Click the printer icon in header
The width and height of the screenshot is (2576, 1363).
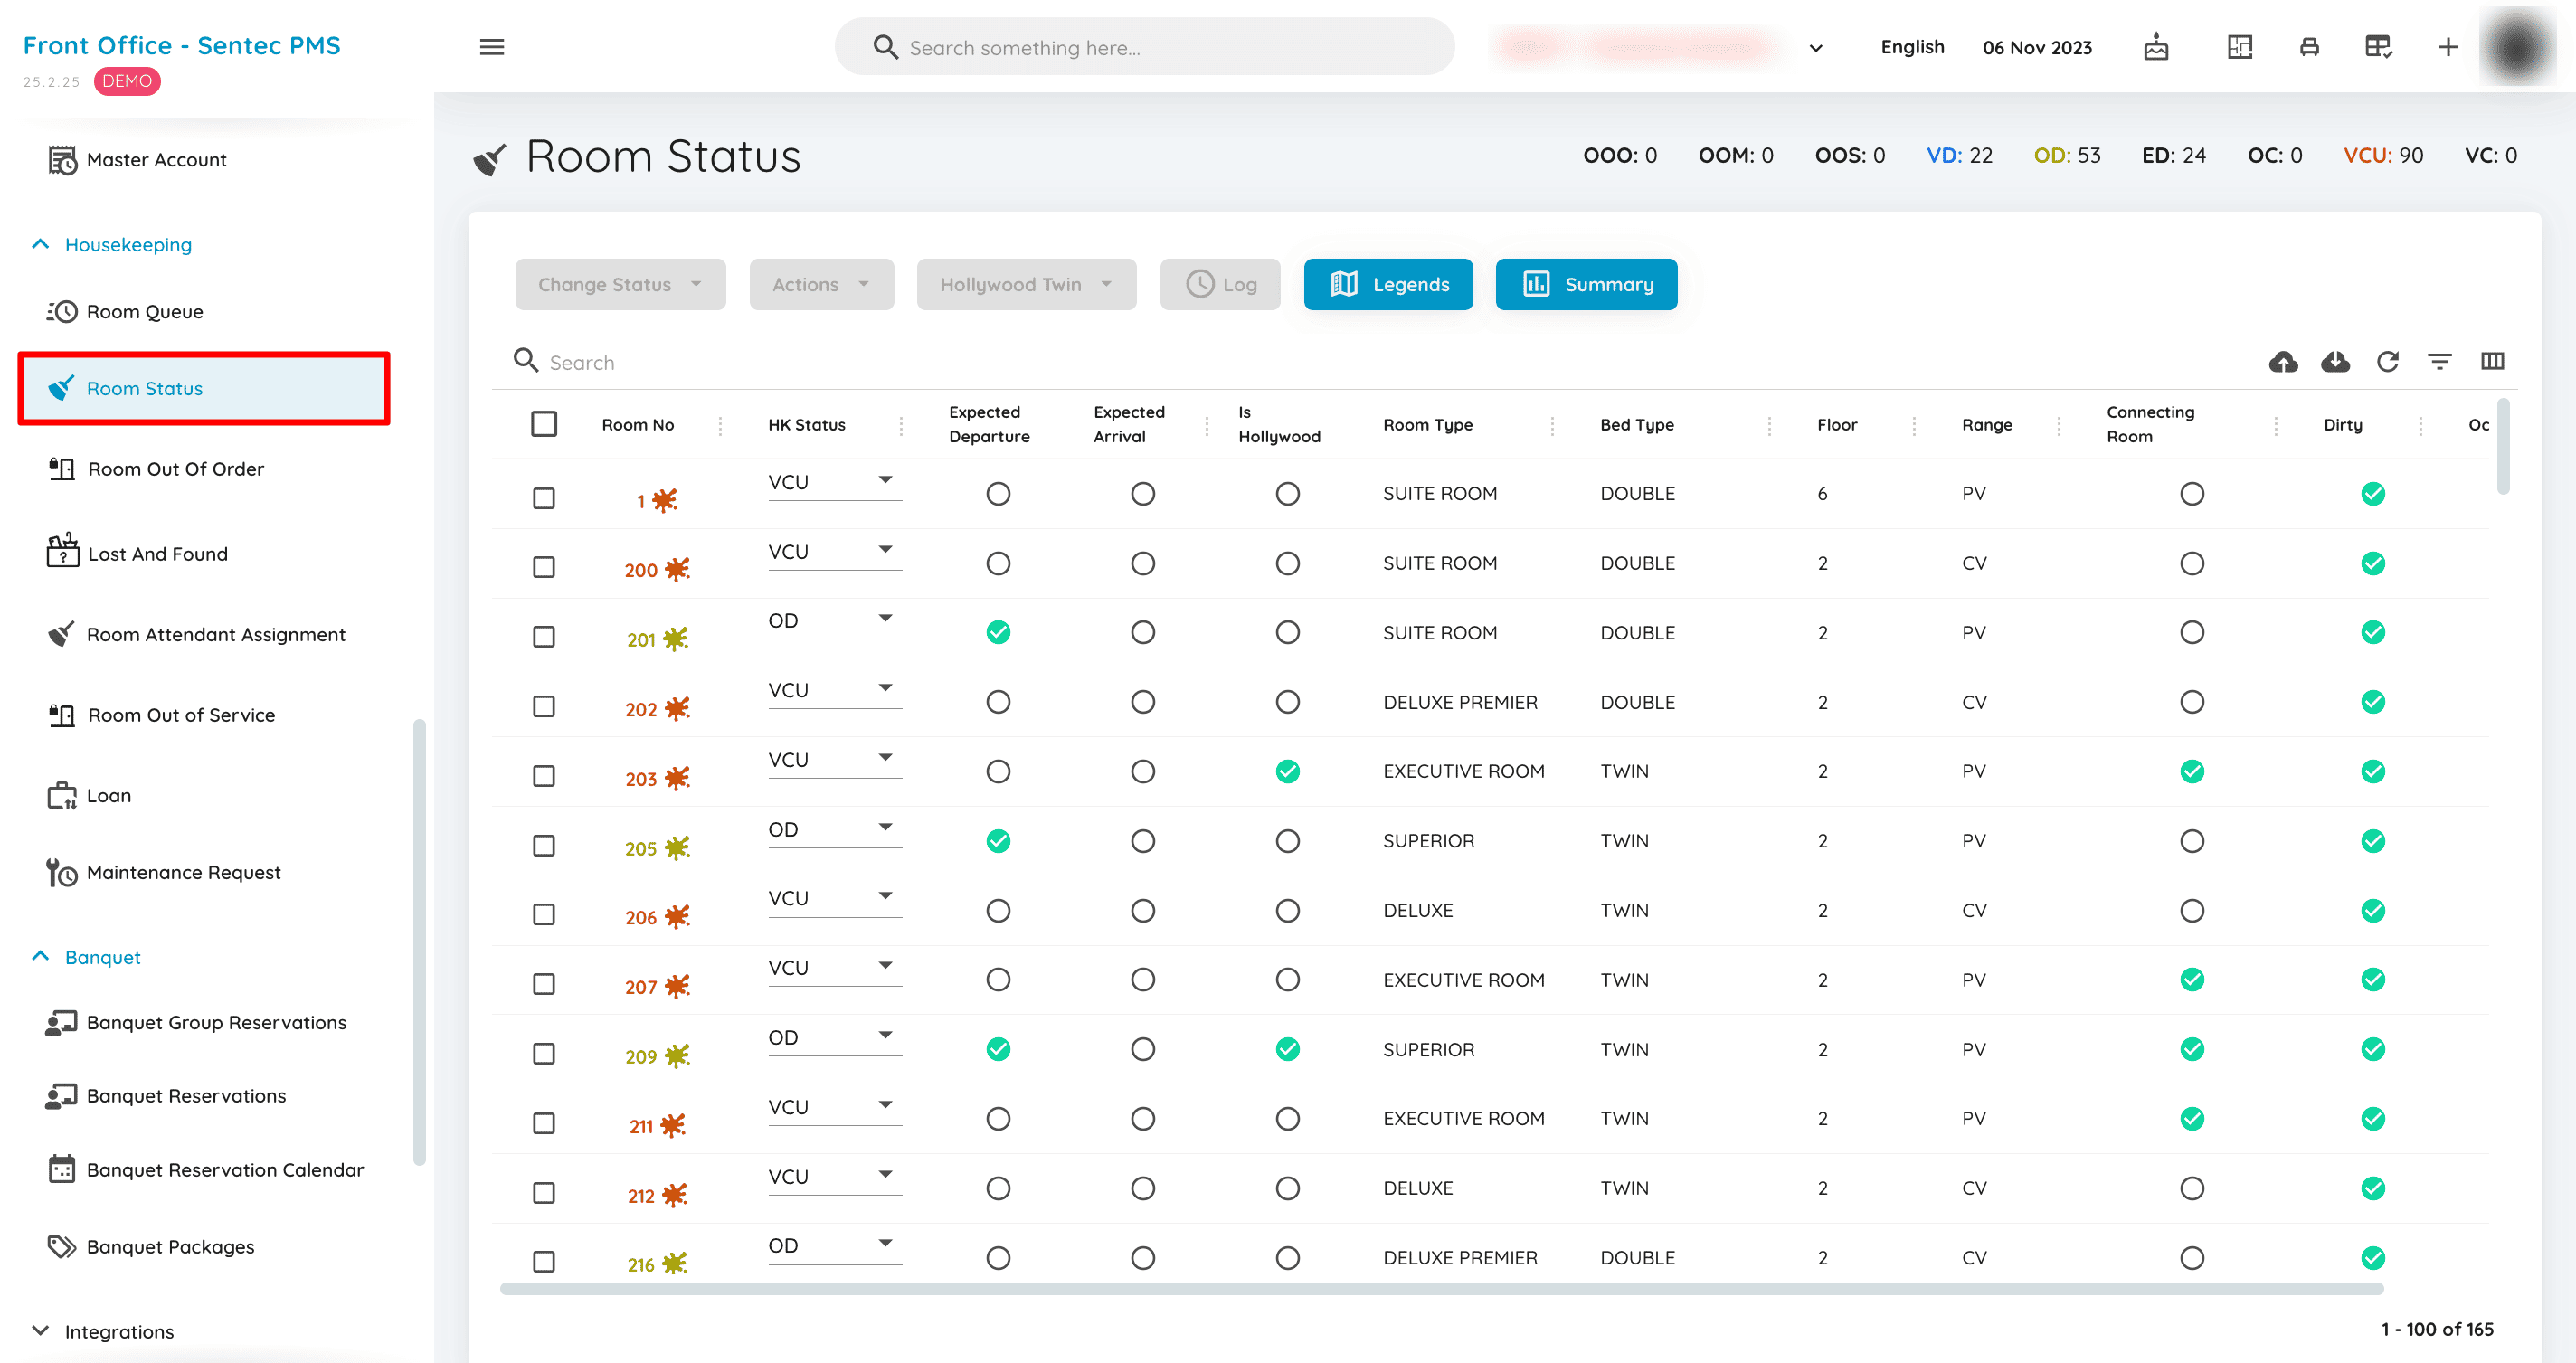point(2308,47)
